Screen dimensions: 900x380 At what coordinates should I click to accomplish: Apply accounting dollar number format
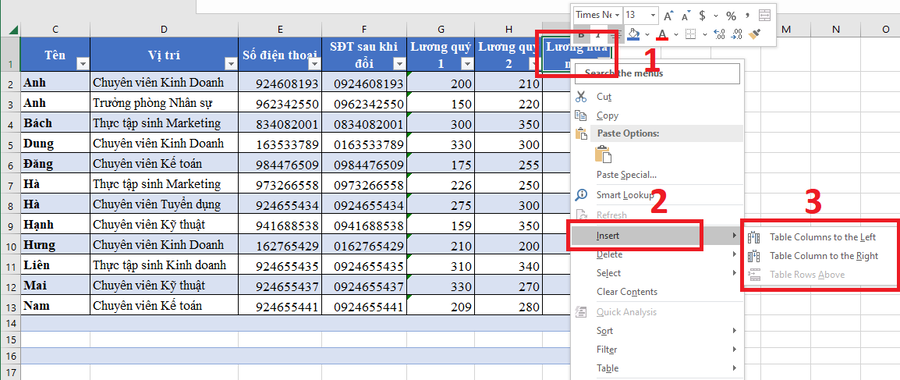pos(702,15)
